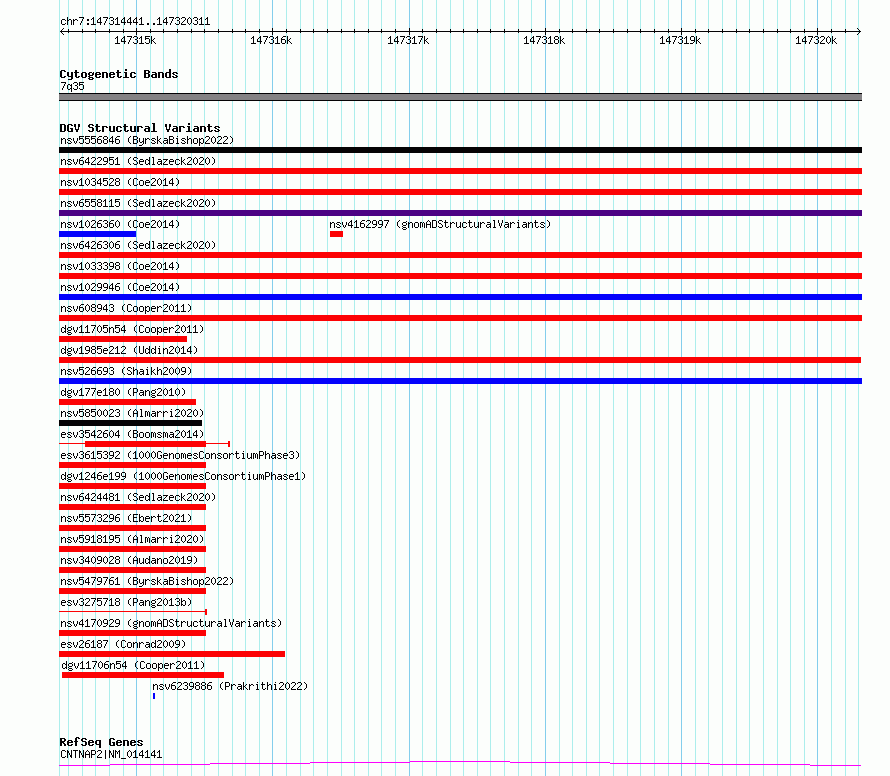Viewport: 890px width, 776px height.
Task: Open dgv11706n54 (Cooper2011) label
Action: 133,665
